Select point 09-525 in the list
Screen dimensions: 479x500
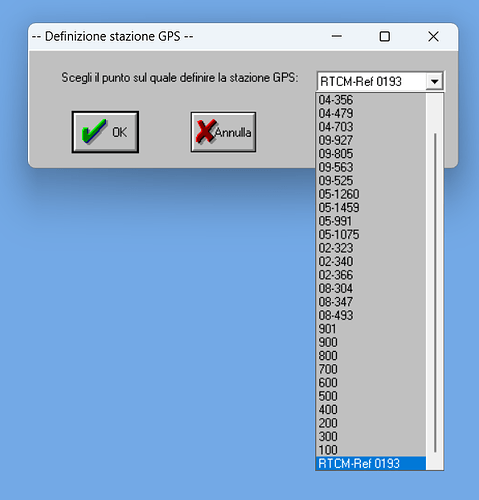371,181
